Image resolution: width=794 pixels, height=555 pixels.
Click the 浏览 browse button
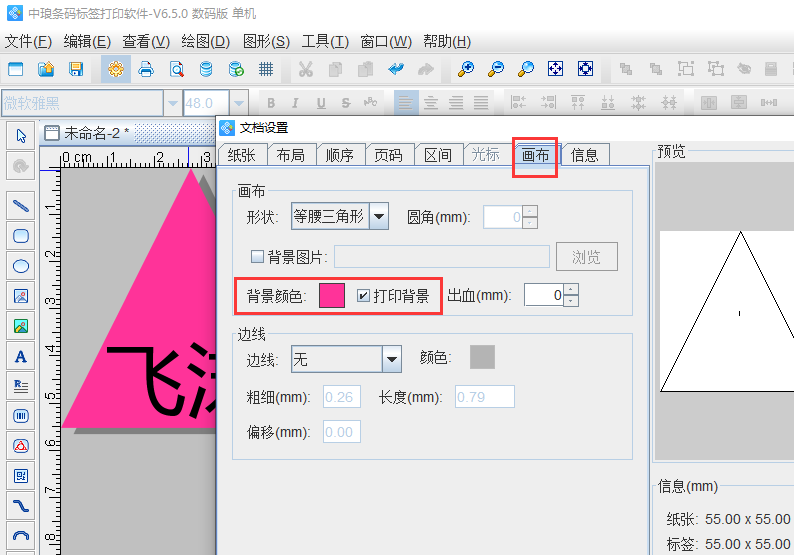tap(586, 257)
